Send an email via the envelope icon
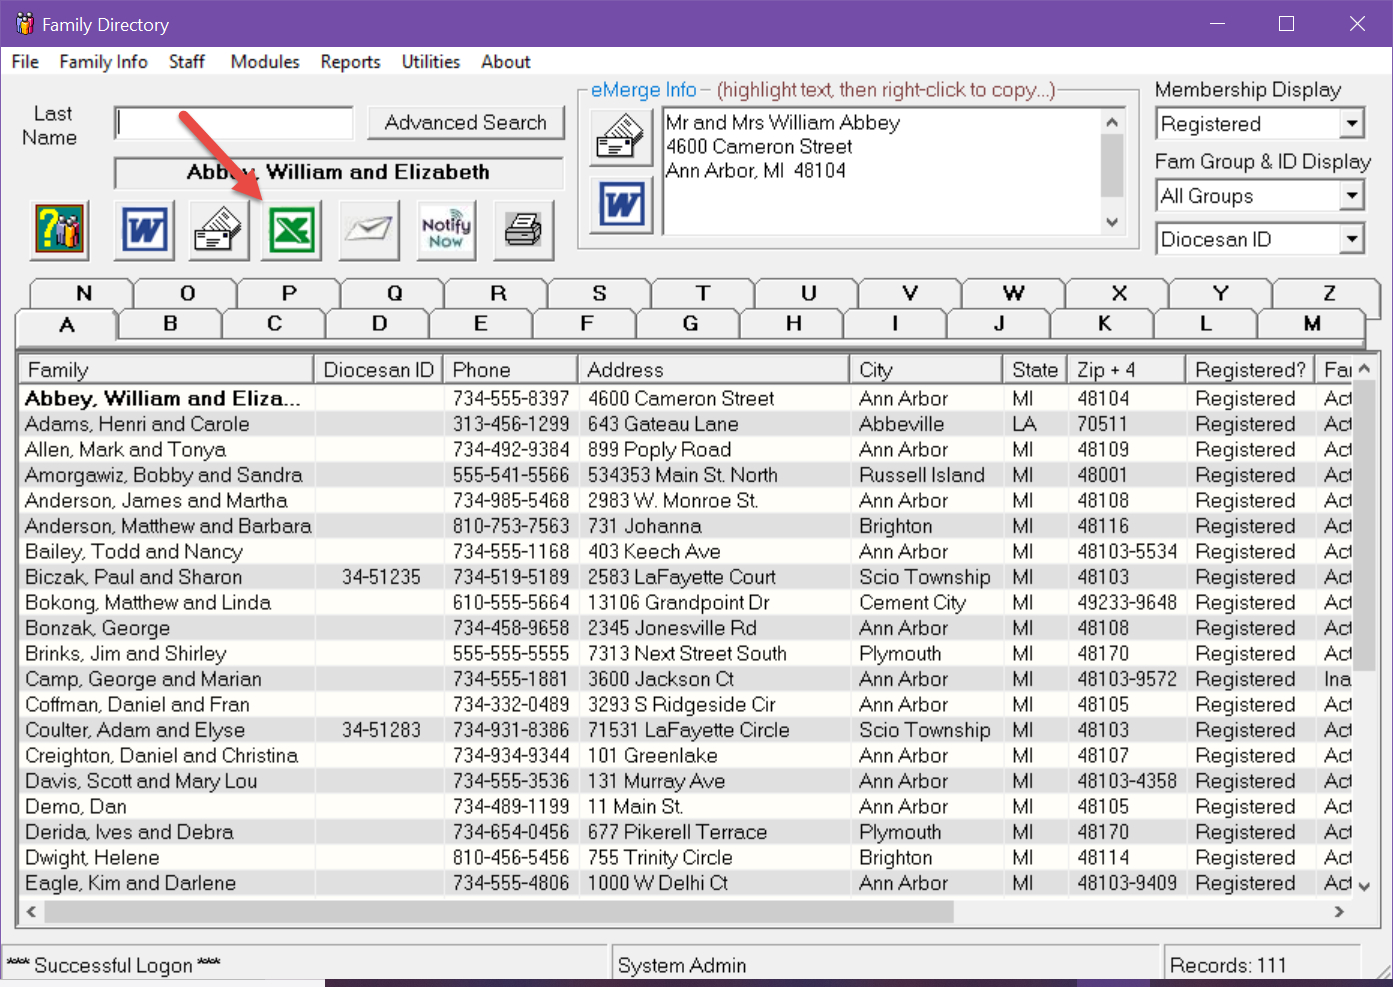The width and height of the screenshot is (1393, 987). point(368,230)
